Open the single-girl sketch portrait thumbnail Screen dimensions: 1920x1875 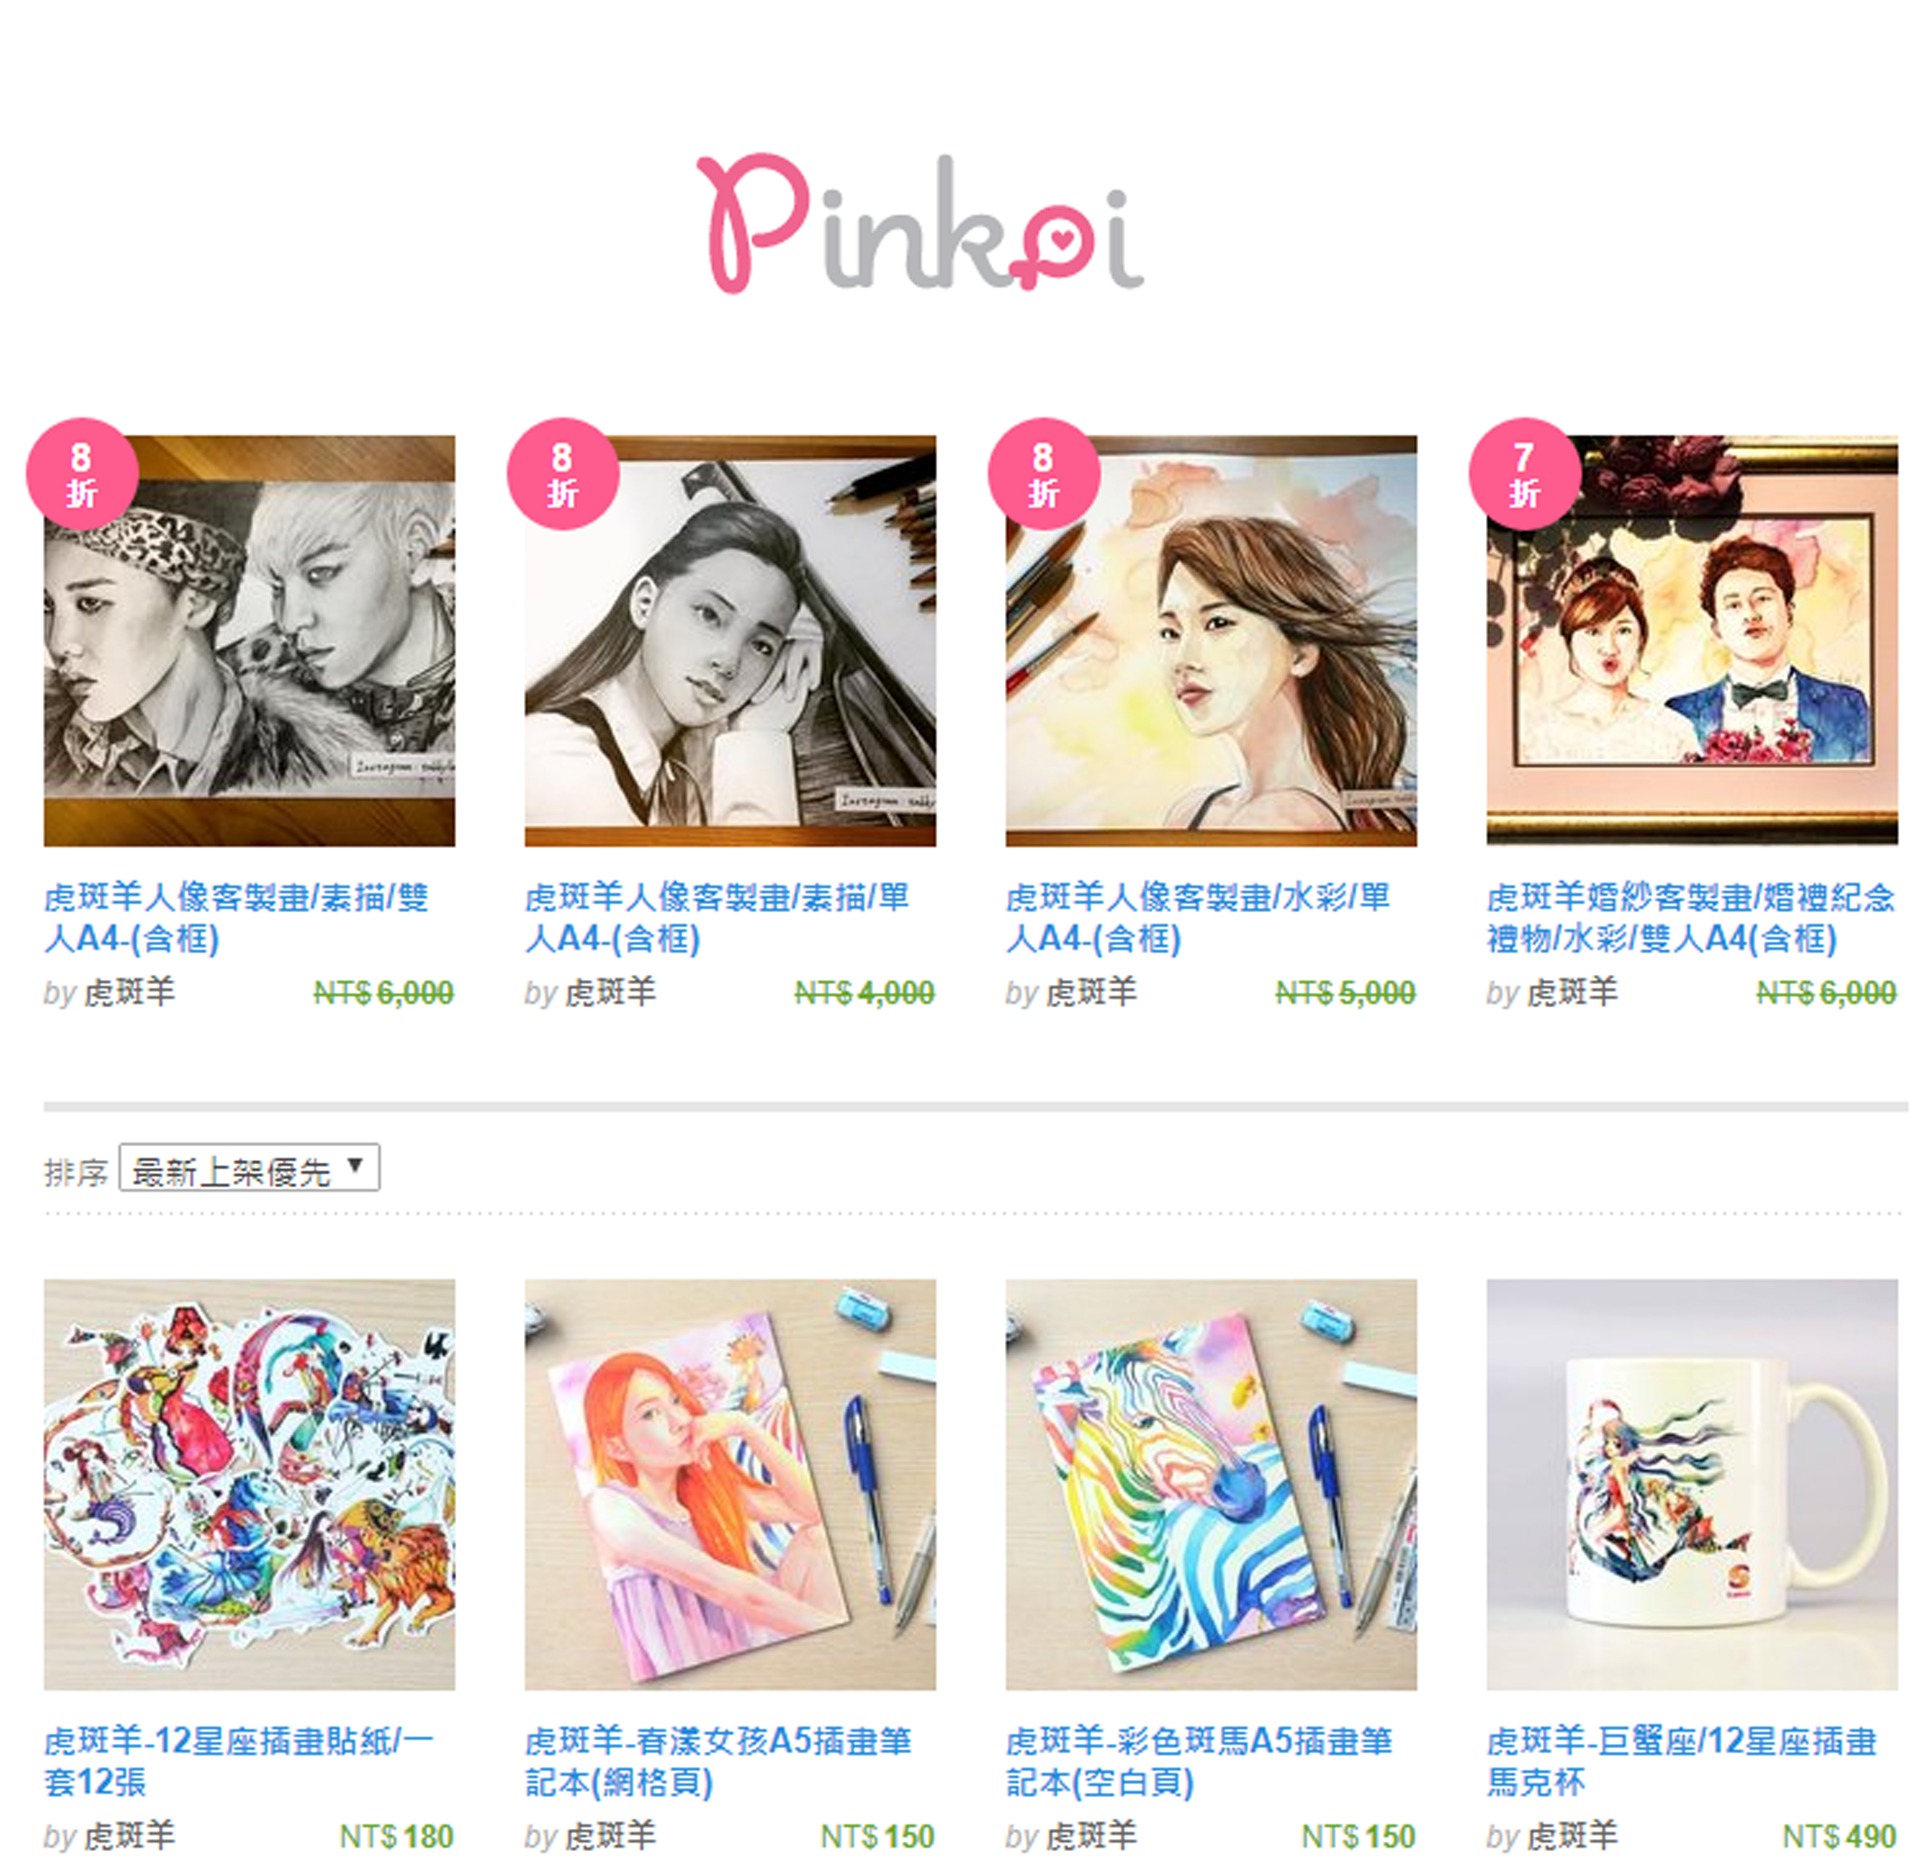[x=730, y=641]
